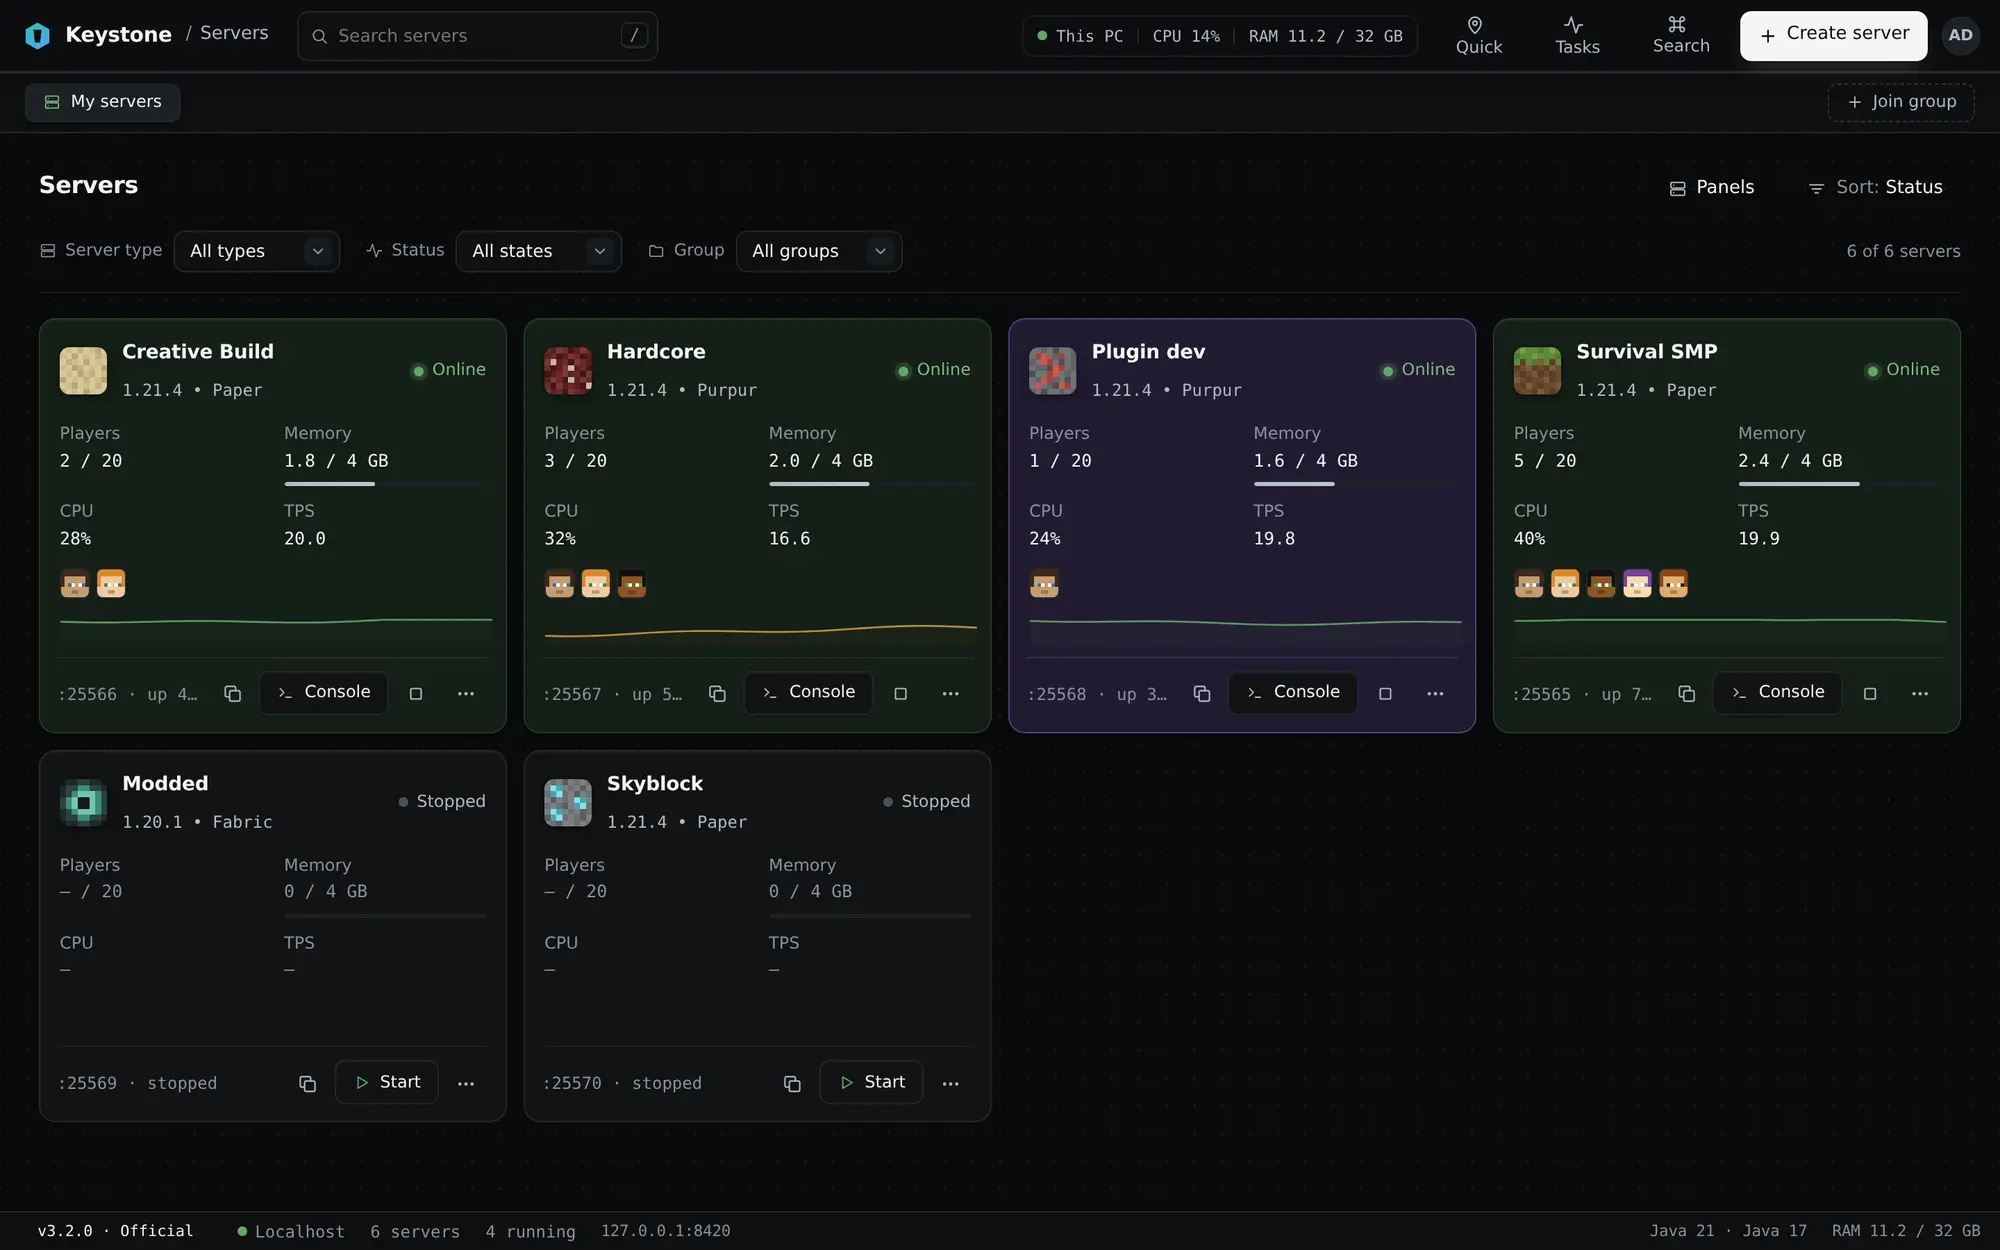
Task: Start the Modded server
Action: point(386,1082)
